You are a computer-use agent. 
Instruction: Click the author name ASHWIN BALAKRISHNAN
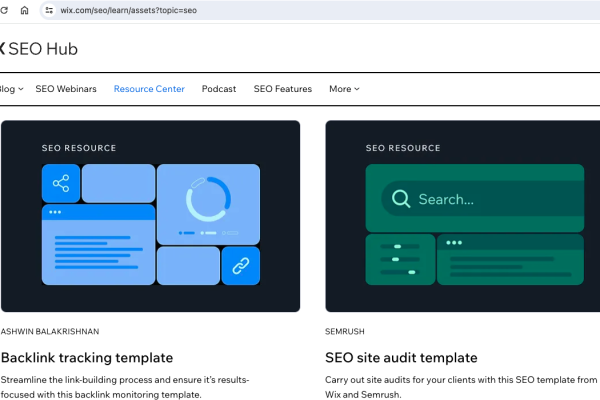point(50,331)
